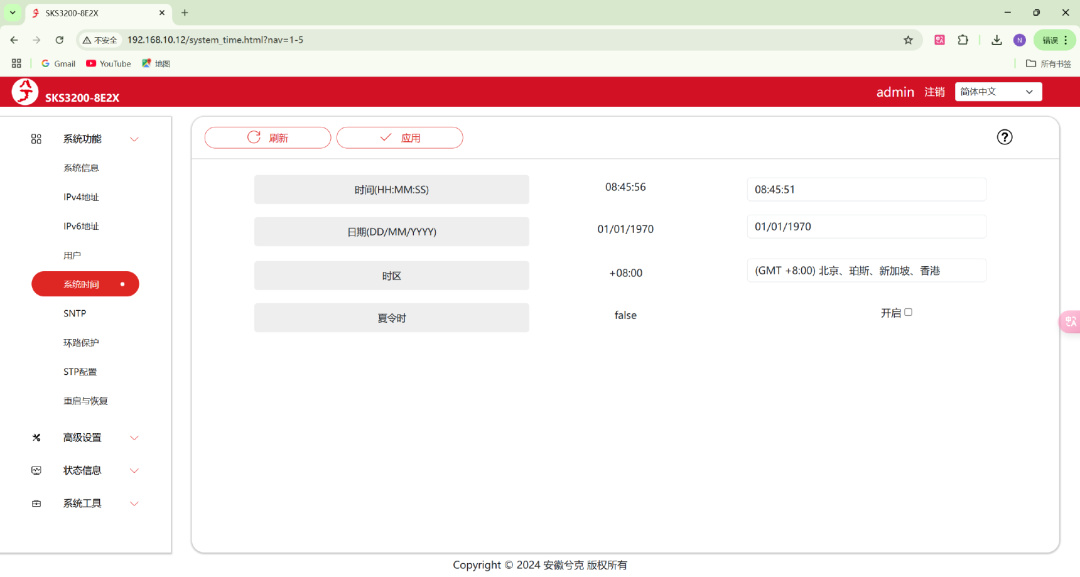Click the date input field showing 01/01/1970
Screen dimensions: 1080x577
tap(866, 227)
